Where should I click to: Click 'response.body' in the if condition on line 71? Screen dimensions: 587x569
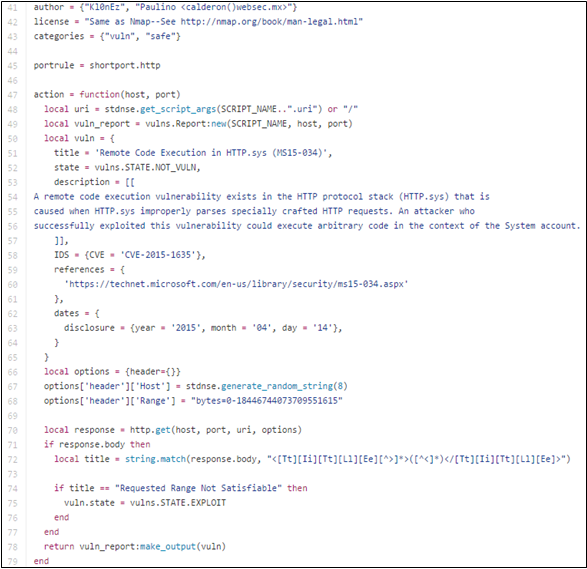coord(92,445)
